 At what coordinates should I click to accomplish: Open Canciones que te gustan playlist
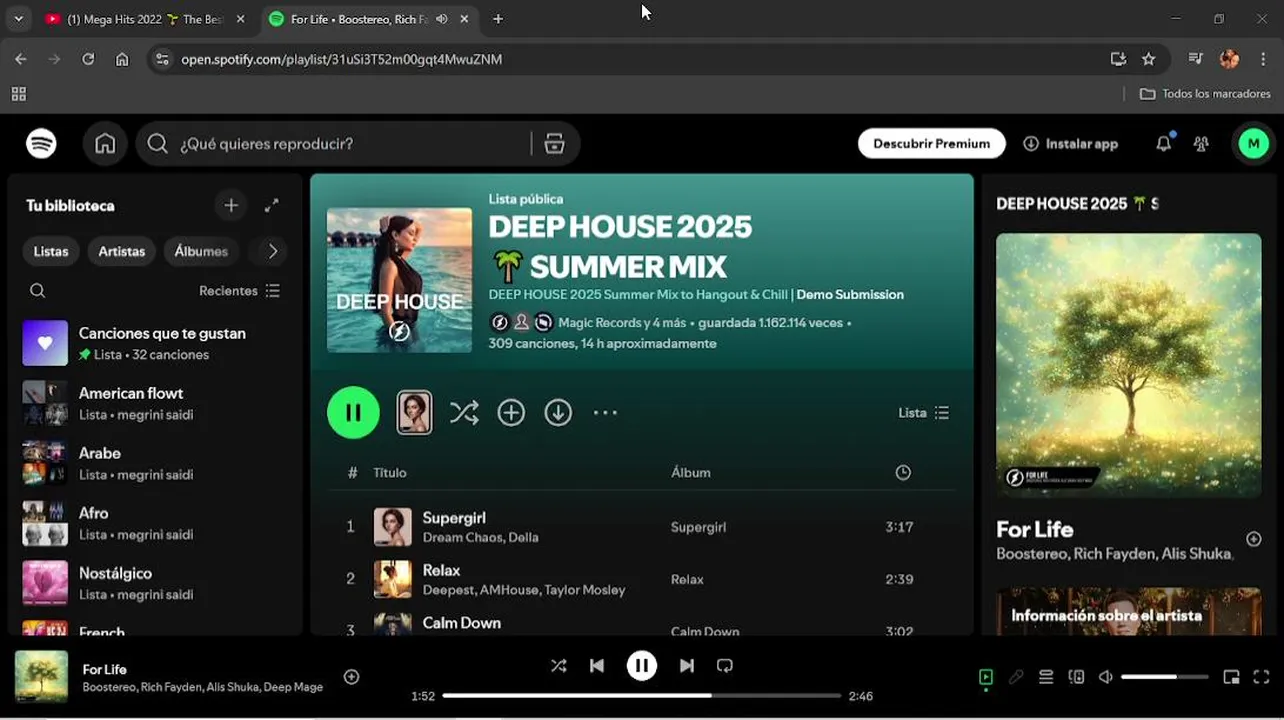point(155,343)
